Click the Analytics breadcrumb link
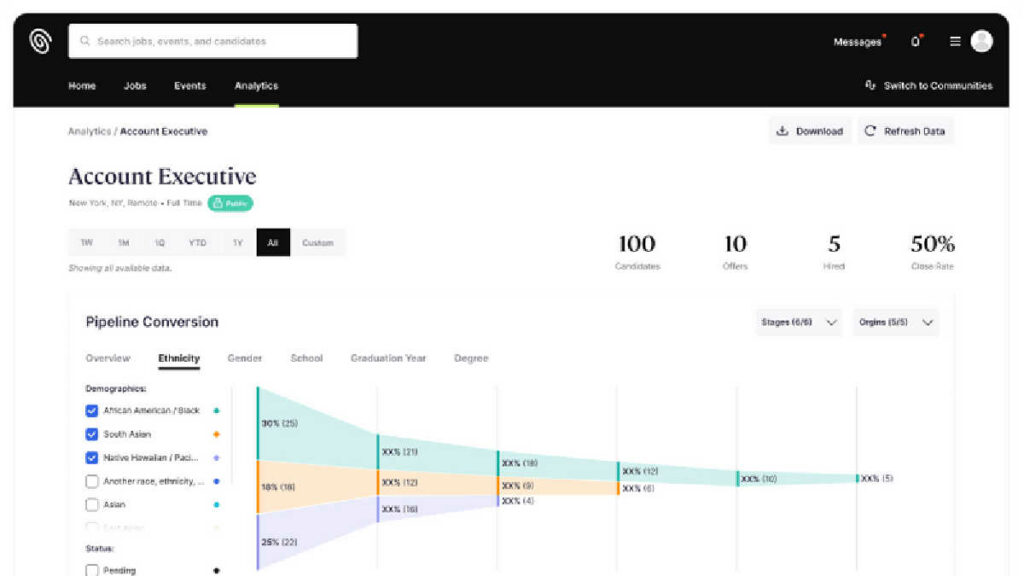The image size is (1024, 576). [89, 131]
